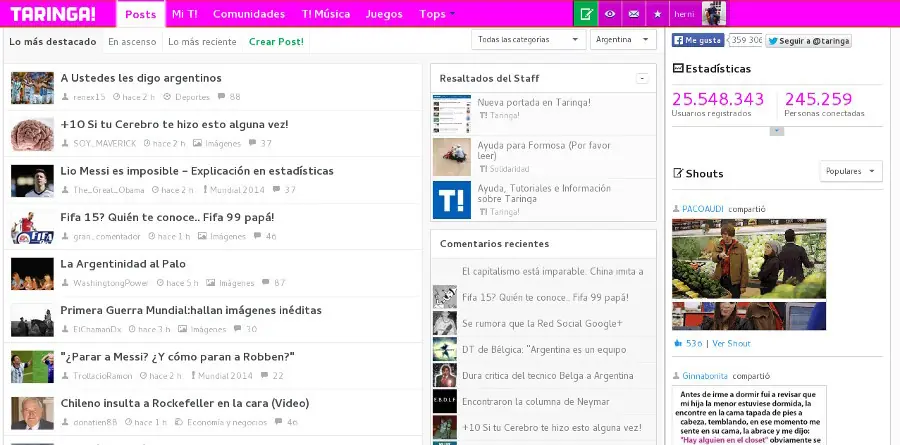Click the comment bubble icon showing 46 on the Fifa 15 post
This screenshot has height=445, width=900.
click(257, 236)
